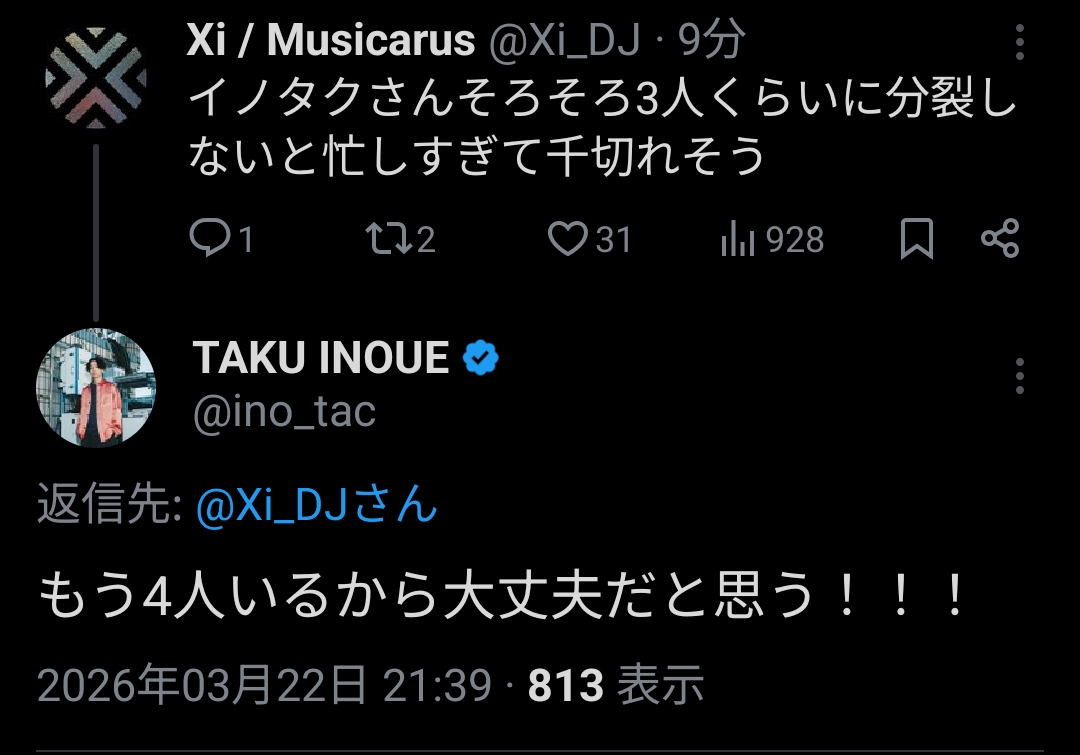Open more options for Xi's tweet
This screenshot has width=1080, height=755.
1020,43
